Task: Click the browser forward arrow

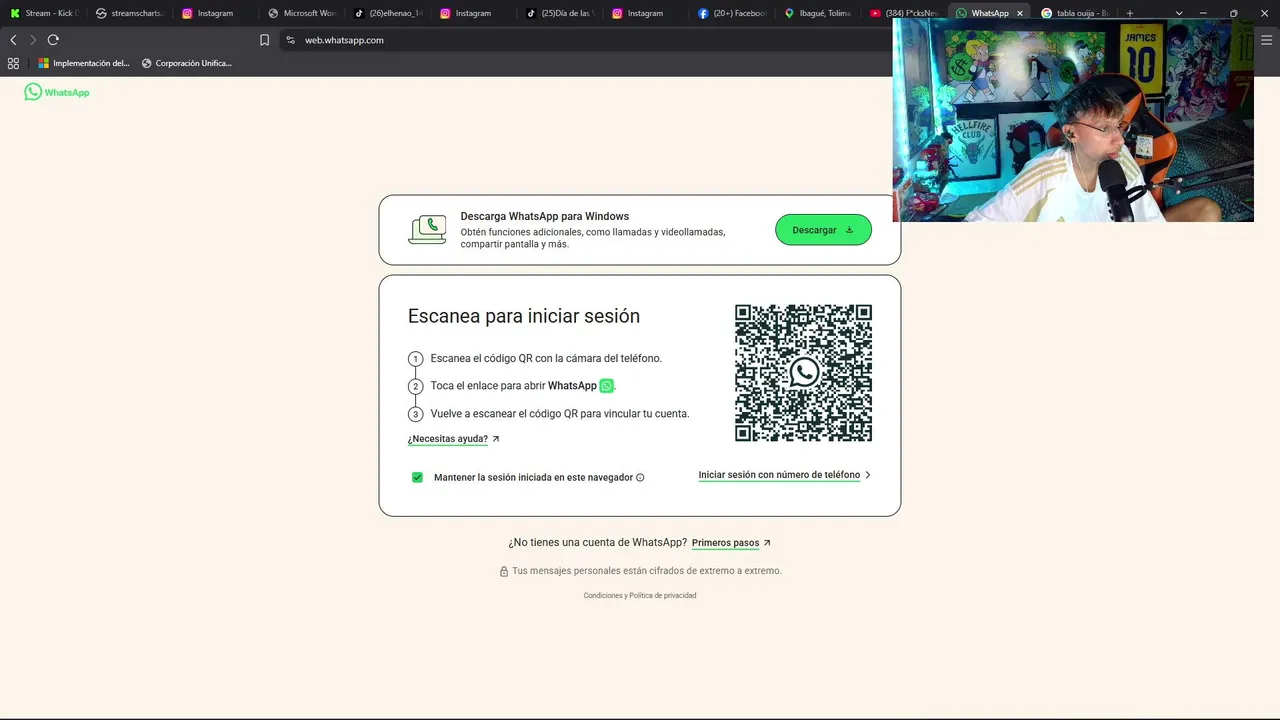Action: [32, 40]
